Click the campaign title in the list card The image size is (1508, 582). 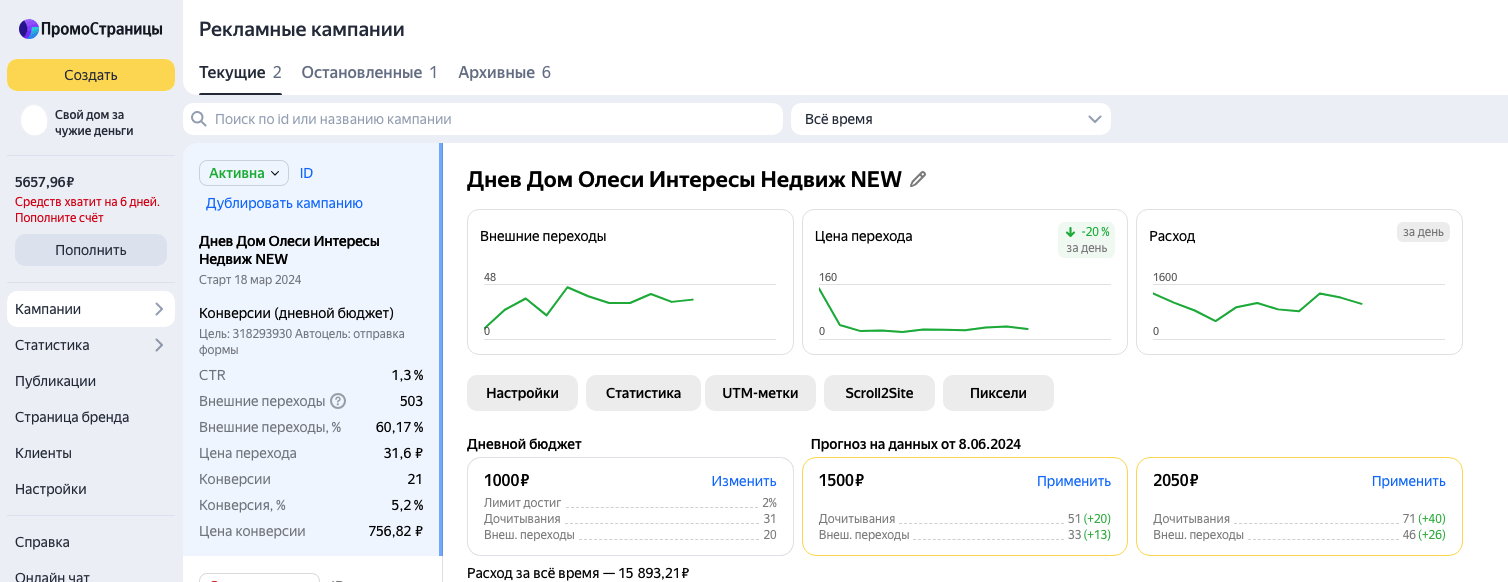[289, 250]
